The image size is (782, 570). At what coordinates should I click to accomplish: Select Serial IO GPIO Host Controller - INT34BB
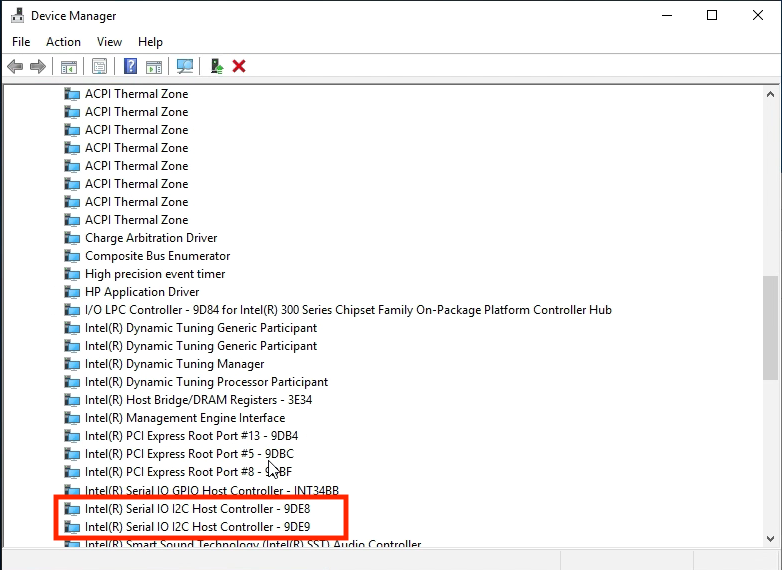click(x=212, y=491)
